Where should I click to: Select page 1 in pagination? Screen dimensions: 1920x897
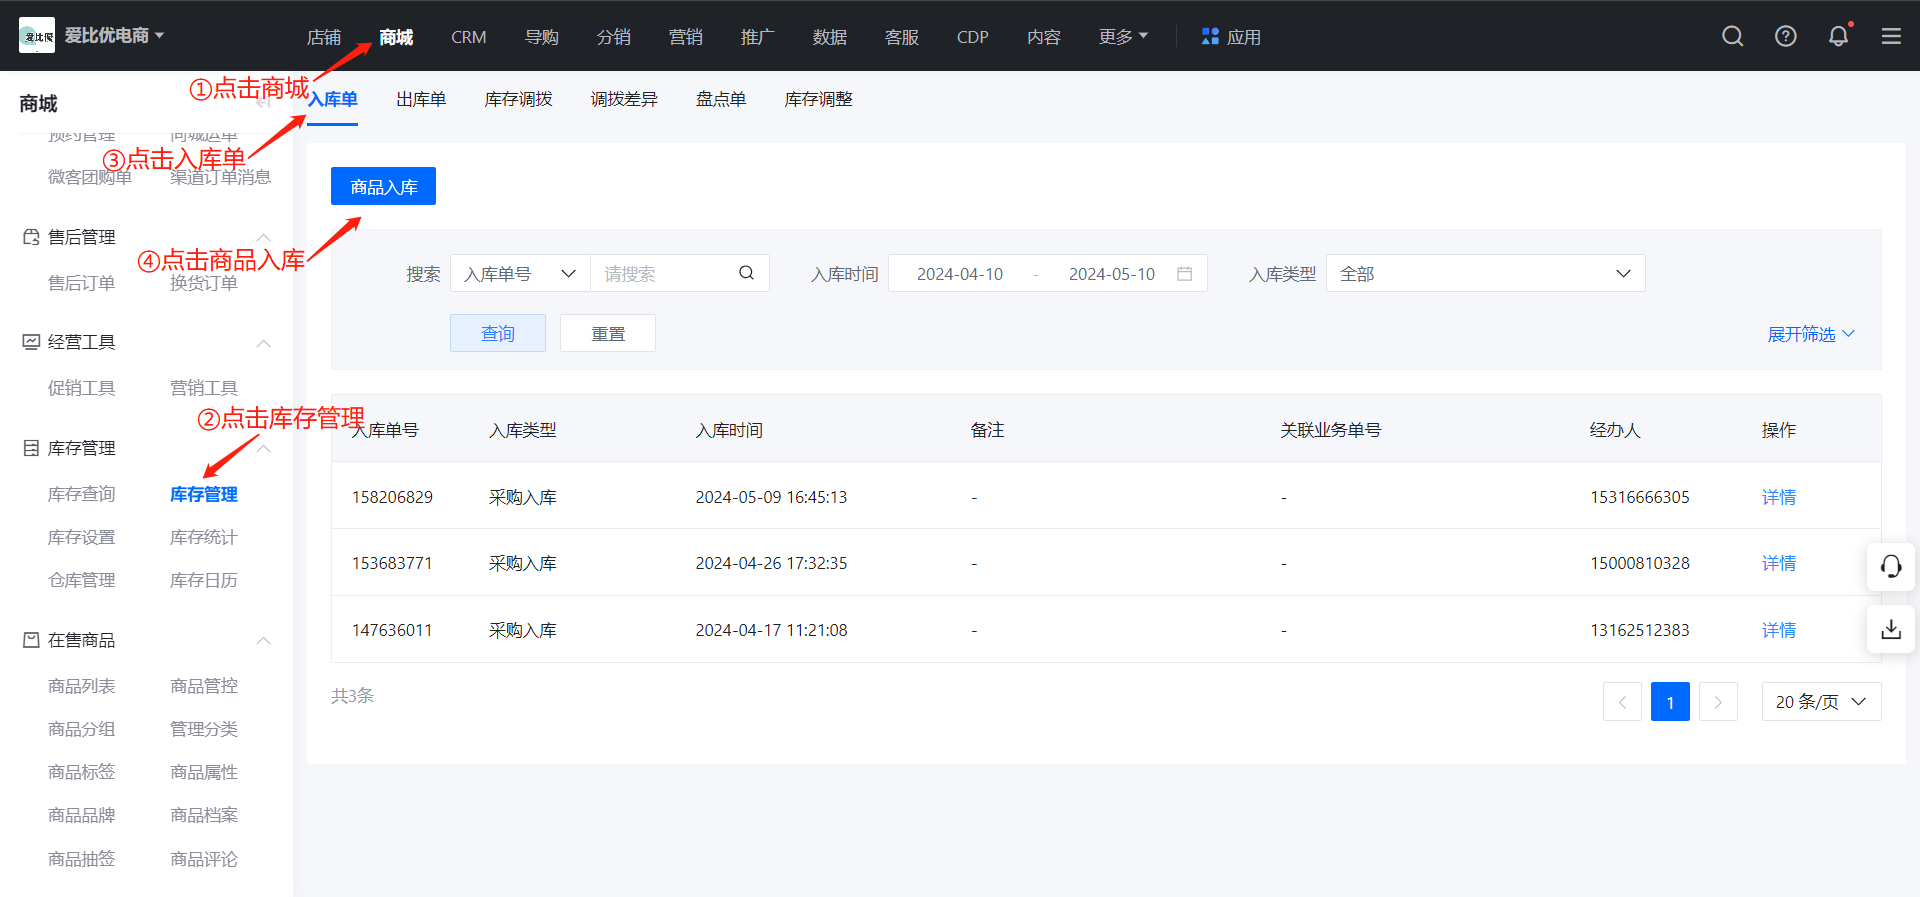1670,702
